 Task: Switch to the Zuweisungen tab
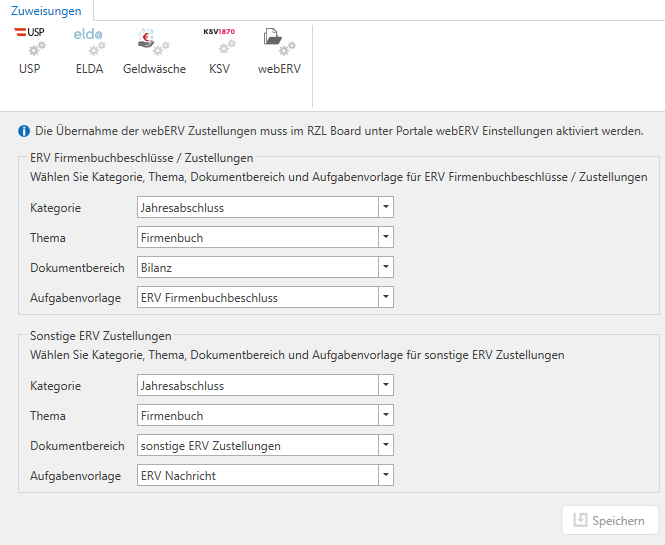[x=47, y=11]
